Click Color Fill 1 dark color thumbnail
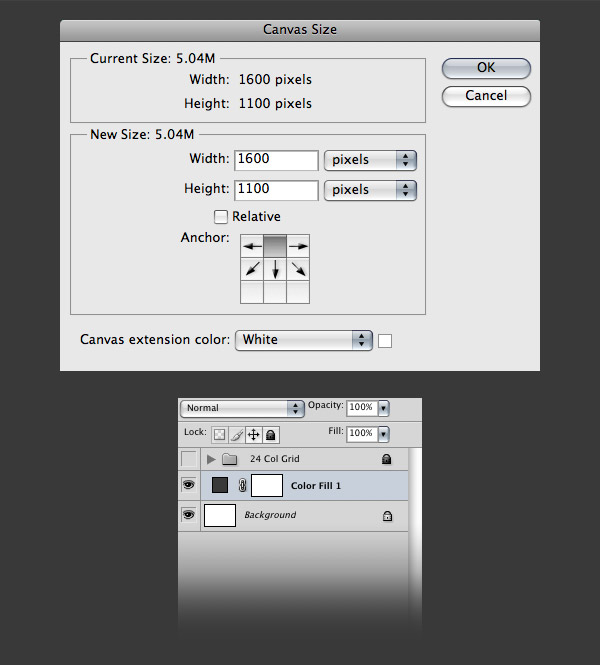Image resolution: width=600 pixels, height=665 pixels. [220, 485]
